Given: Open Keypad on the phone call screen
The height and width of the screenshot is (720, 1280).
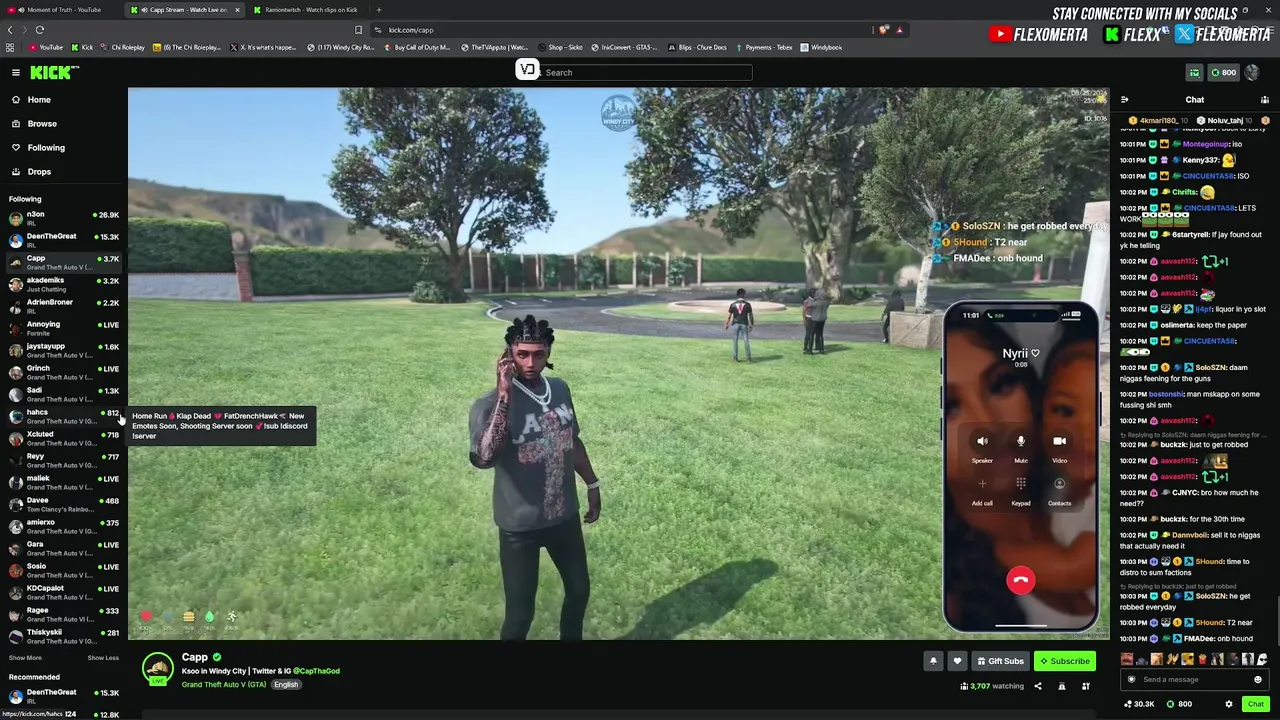Looking at the screenshot, I should (1021, 484).
